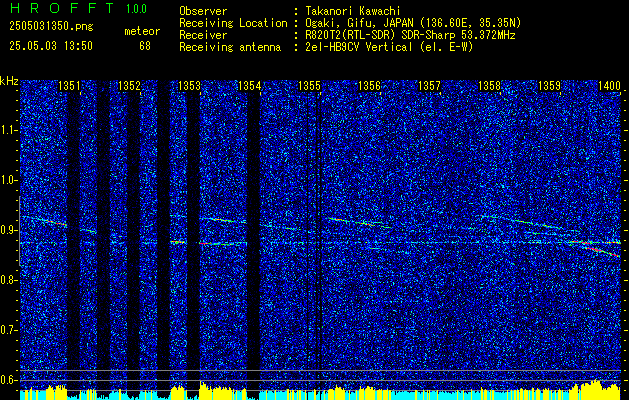The width and height of the screenshot is (629, 400).
Task: Click the red echo trace just after 1353
Action: [x=205, y=243]
